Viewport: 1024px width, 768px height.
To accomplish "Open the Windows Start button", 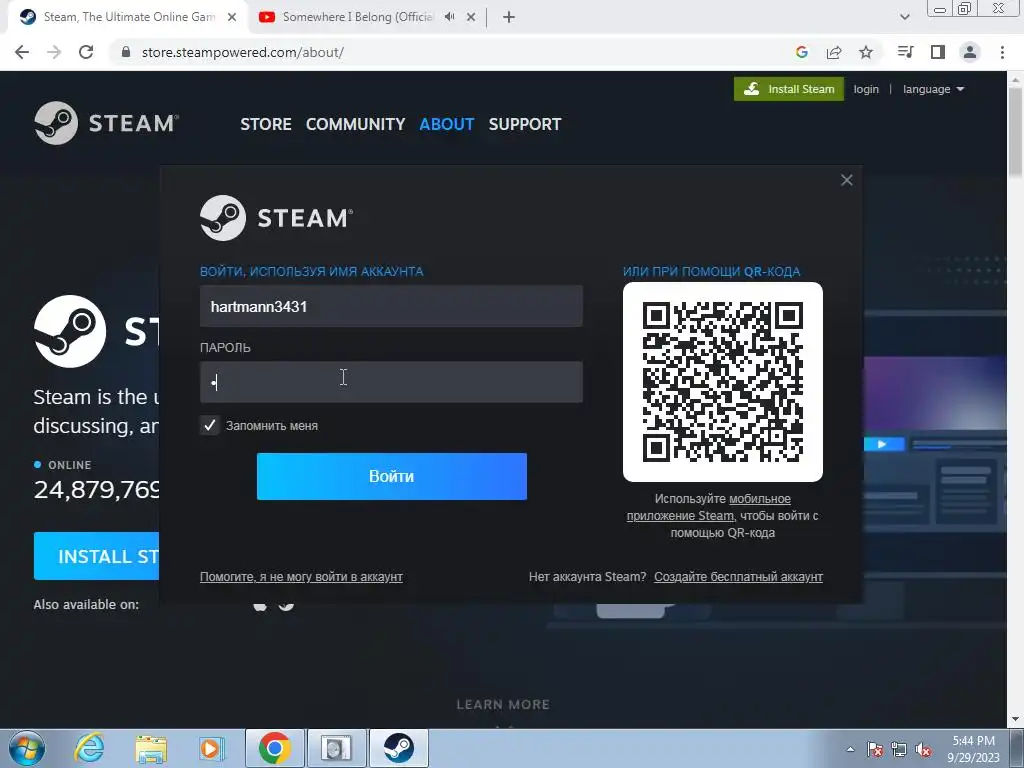I will [27, 748].
